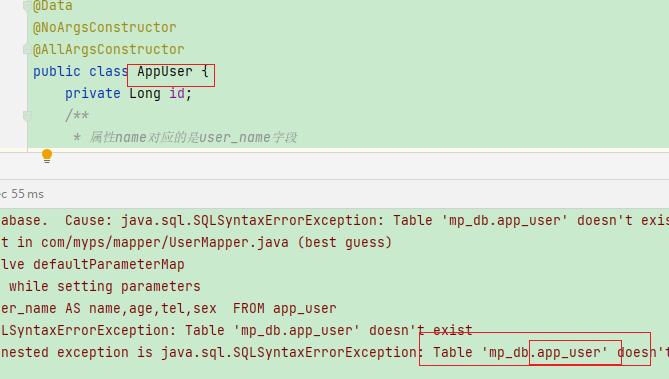Click the @AllArgsConstructor annotation text
Viewport: 669px width, 379px height.
coord(108,50)
